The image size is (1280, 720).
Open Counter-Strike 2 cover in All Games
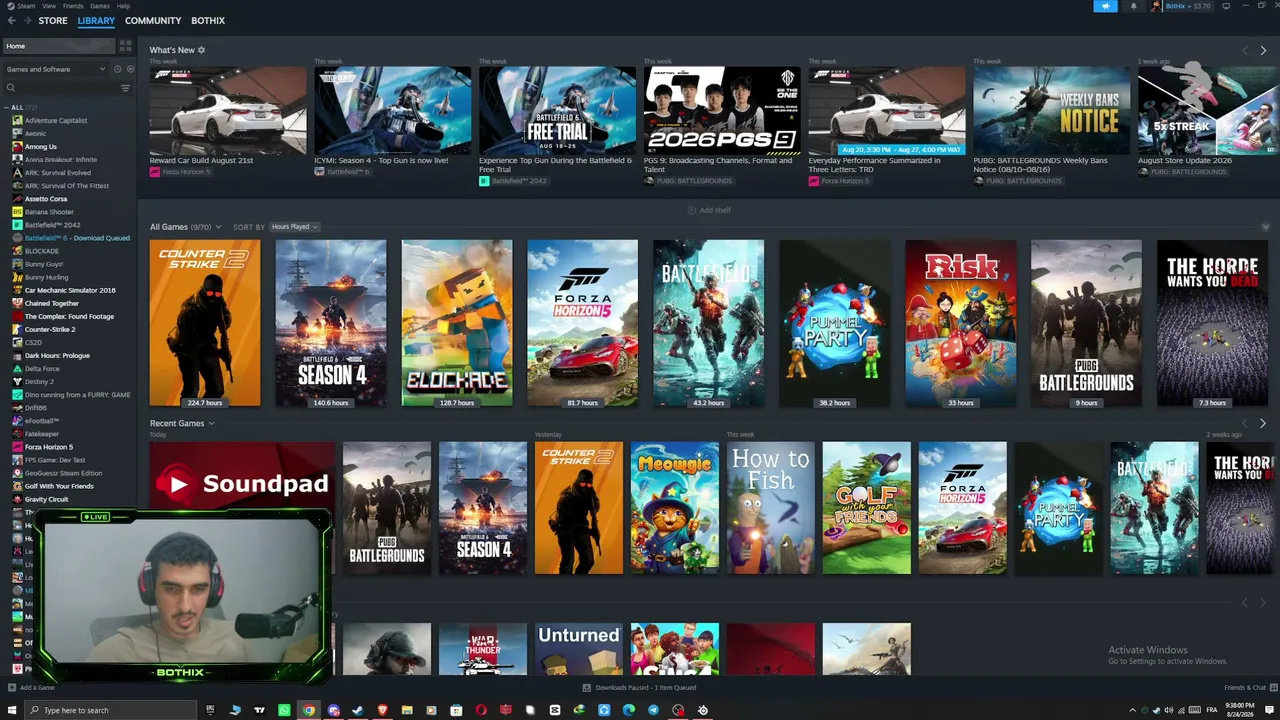click(x=205, y=323)
